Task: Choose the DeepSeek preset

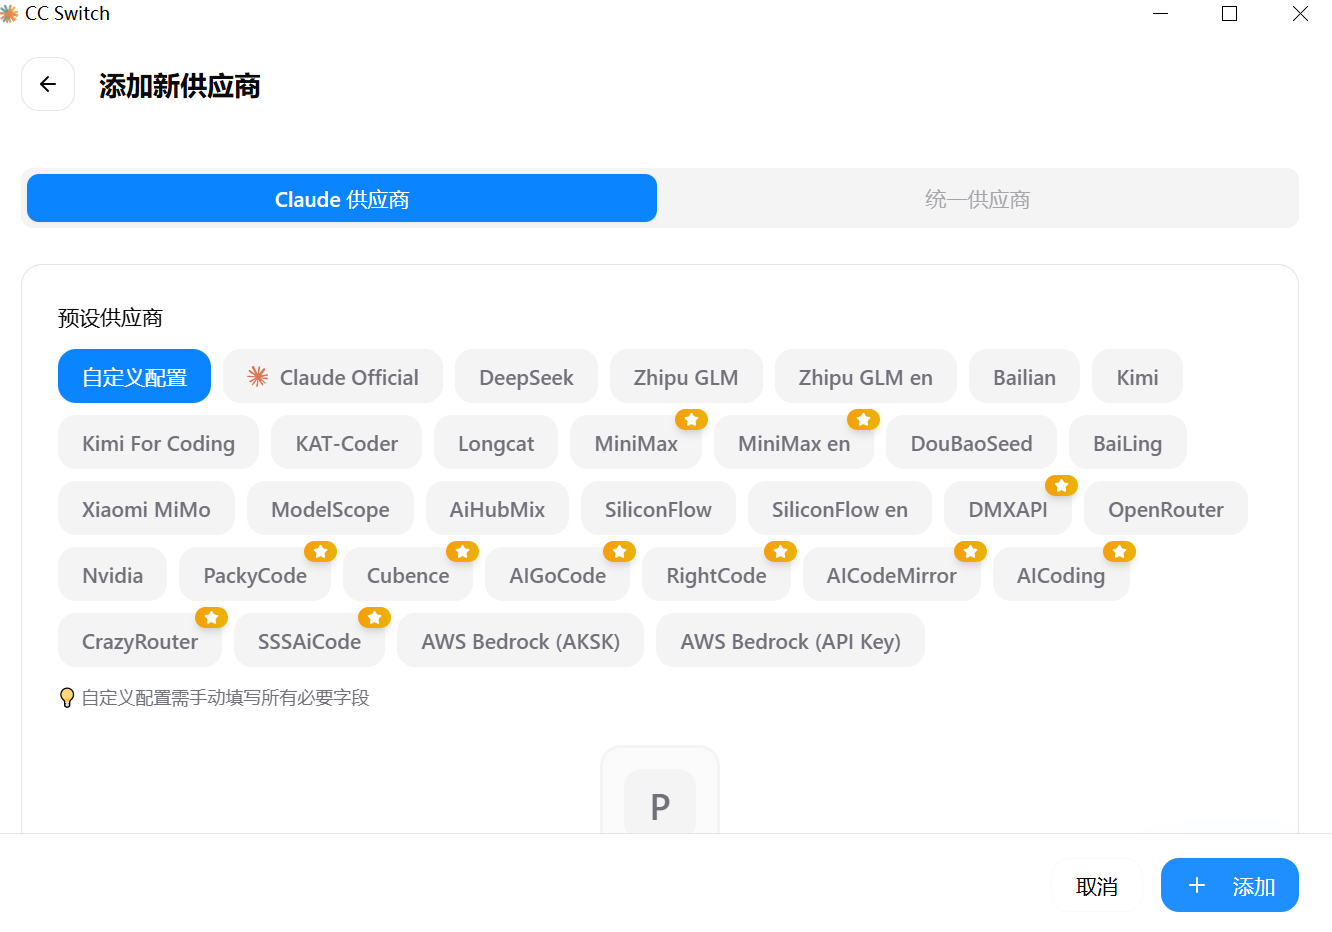Action: (526, 376)
